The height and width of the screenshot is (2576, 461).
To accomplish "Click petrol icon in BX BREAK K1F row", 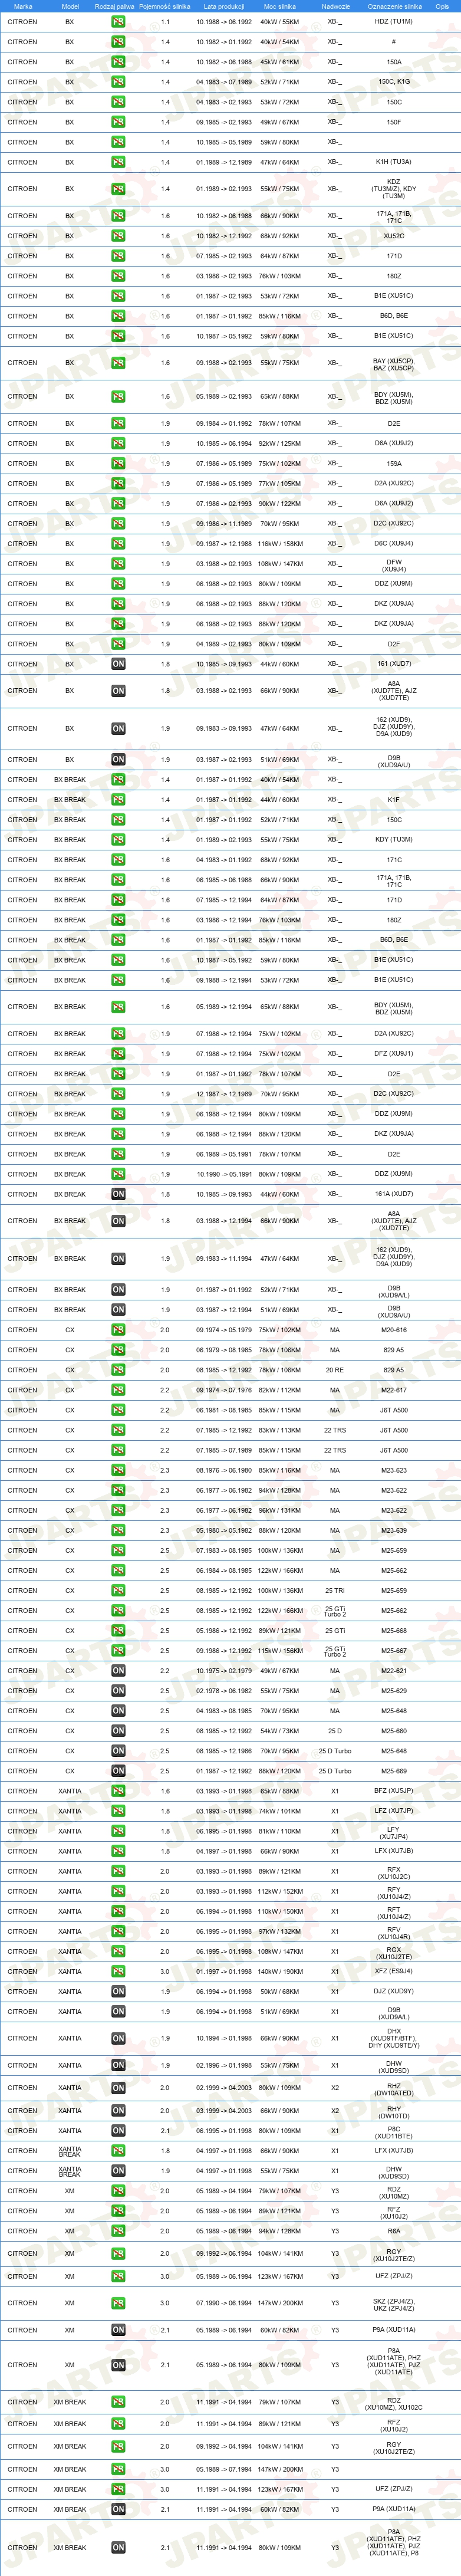I will coord(118,800).
